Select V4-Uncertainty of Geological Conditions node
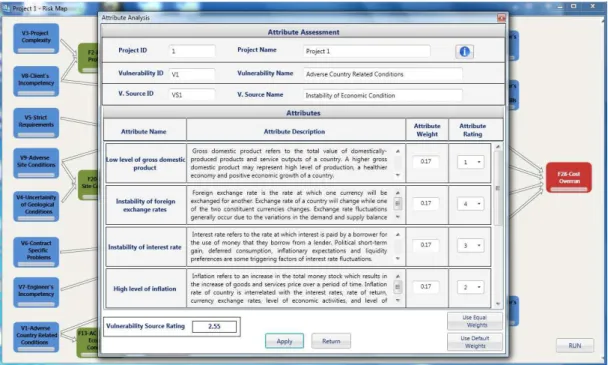The image size is (608, 365). (x=36, y=206)
